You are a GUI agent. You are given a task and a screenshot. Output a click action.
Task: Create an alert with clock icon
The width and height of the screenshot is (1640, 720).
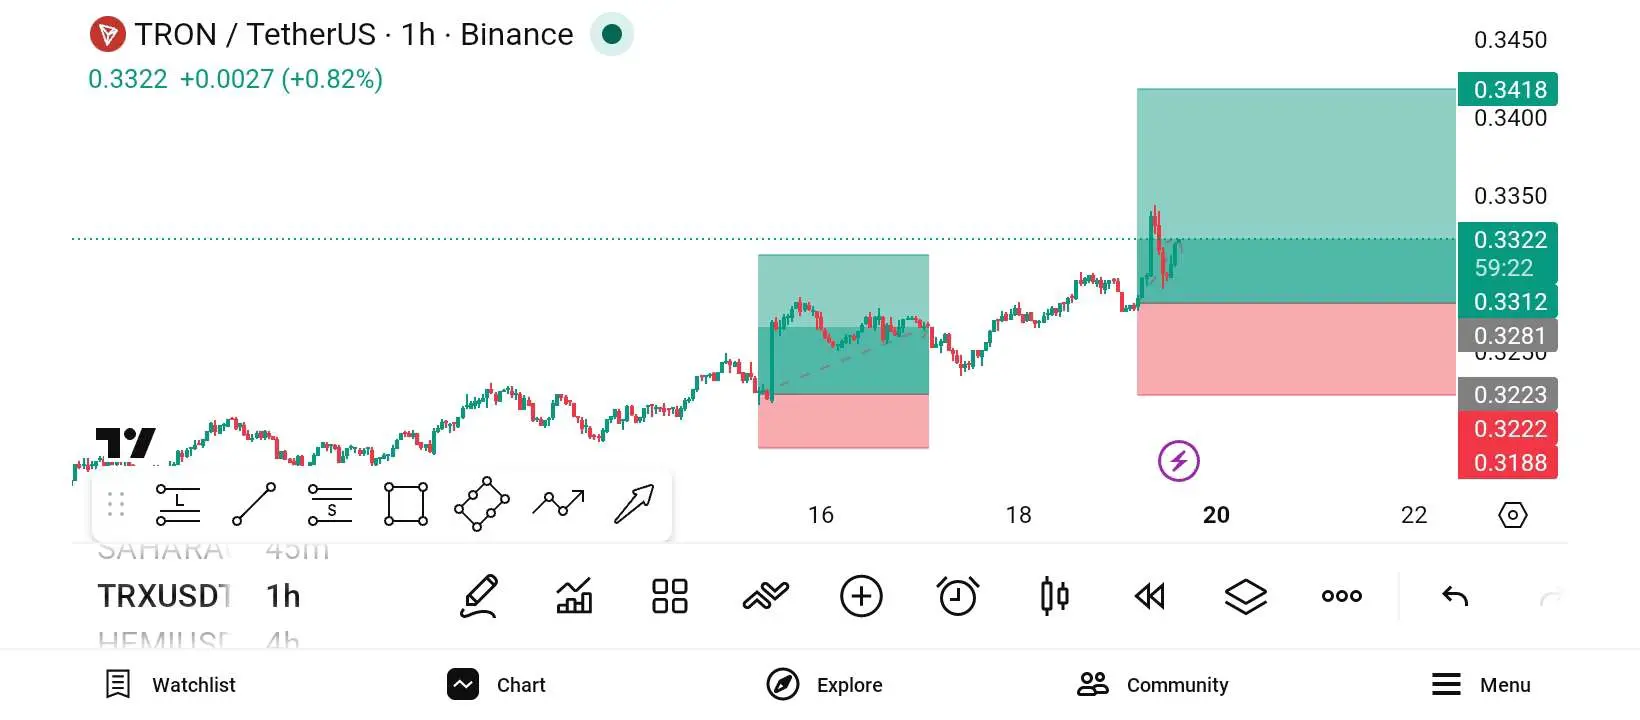coord(957,597)
